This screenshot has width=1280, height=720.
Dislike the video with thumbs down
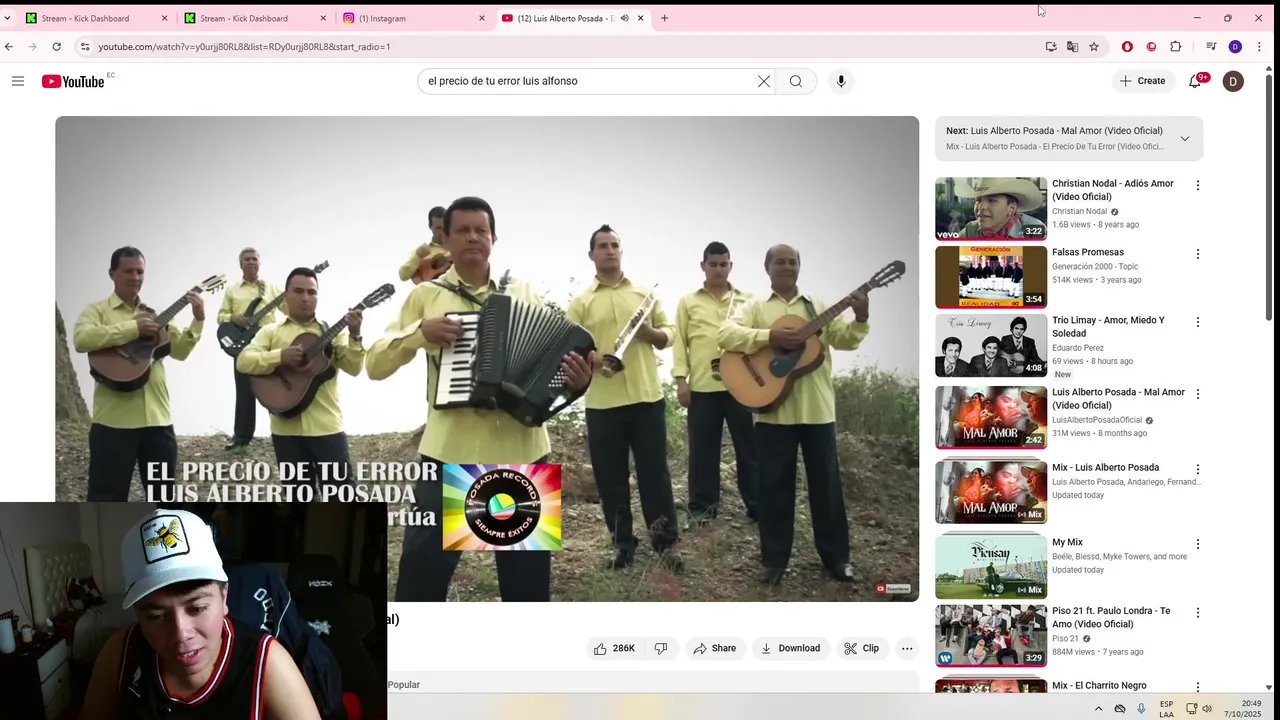coord(661,648)
